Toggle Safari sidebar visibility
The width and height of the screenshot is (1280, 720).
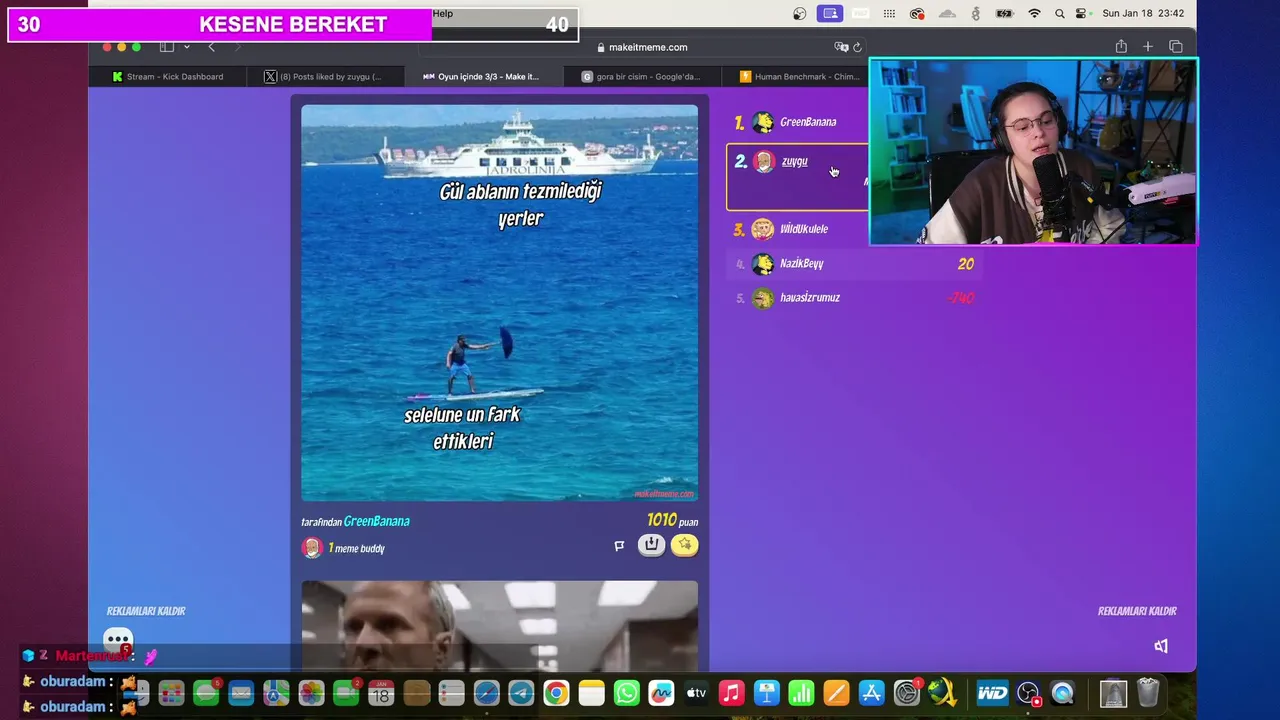tap(167, 47)
